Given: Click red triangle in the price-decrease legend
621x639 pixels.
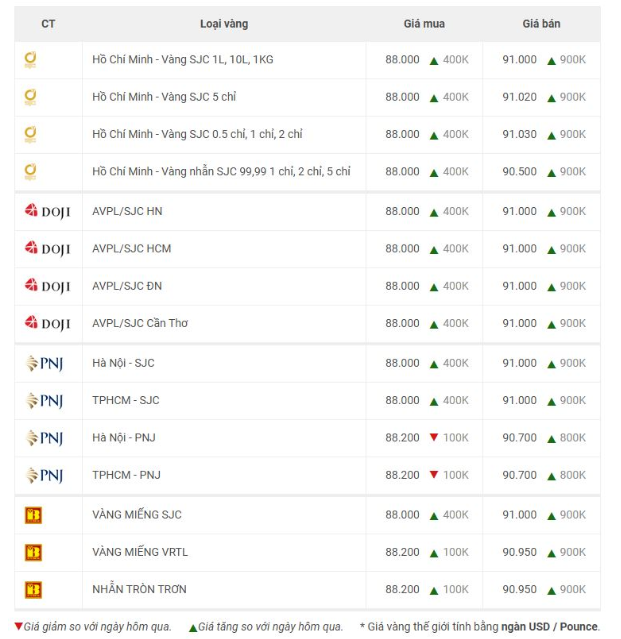Looking at the screenshot, I should point(18,626).
